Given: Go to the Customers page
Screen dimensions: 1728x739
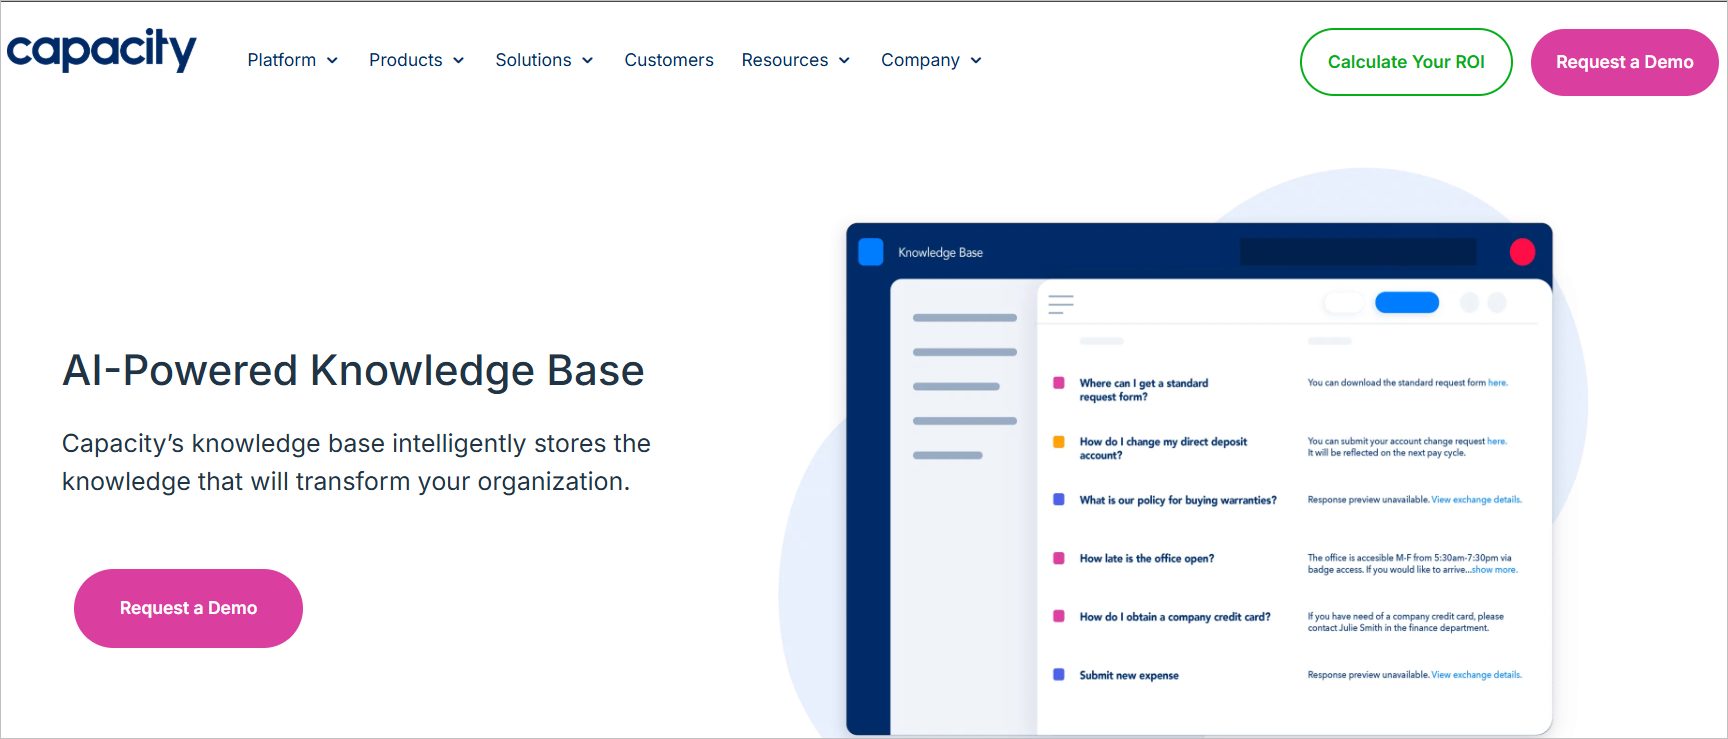Looking at the screenshot, I should click(669, 60).
